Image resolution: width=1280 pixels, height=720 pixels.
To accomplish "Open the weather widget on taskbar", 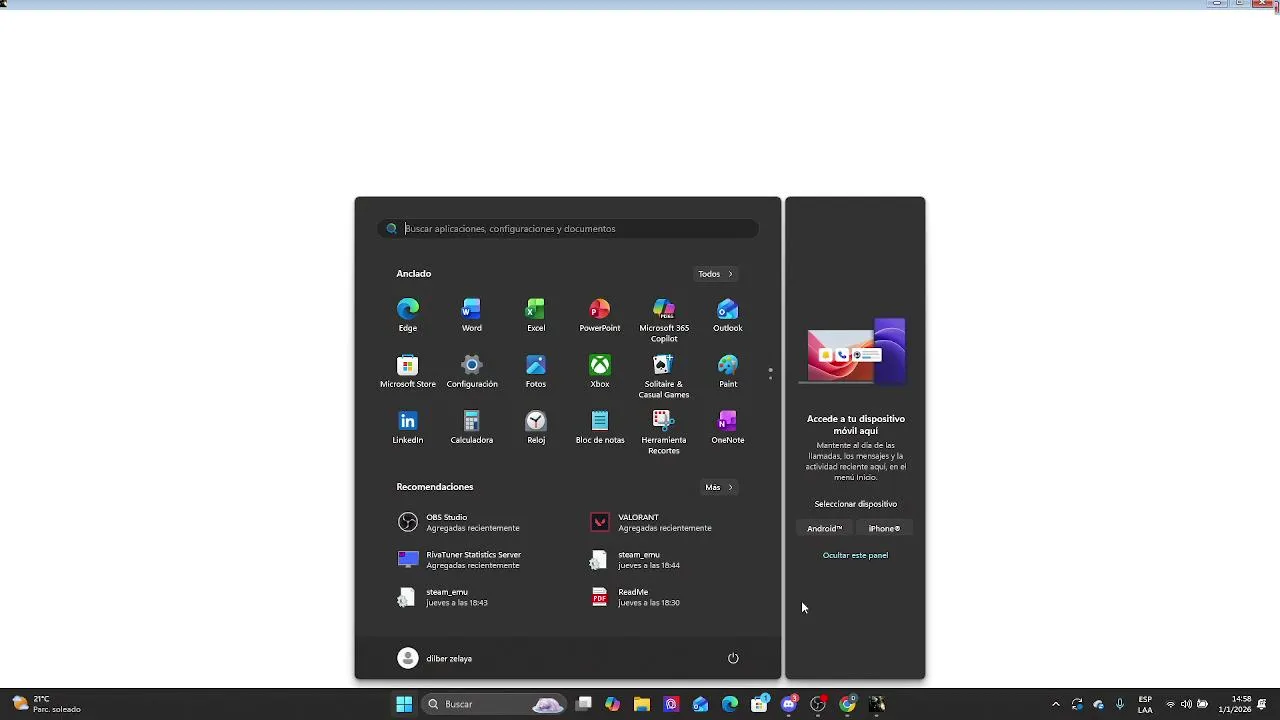I will point(46,704).
